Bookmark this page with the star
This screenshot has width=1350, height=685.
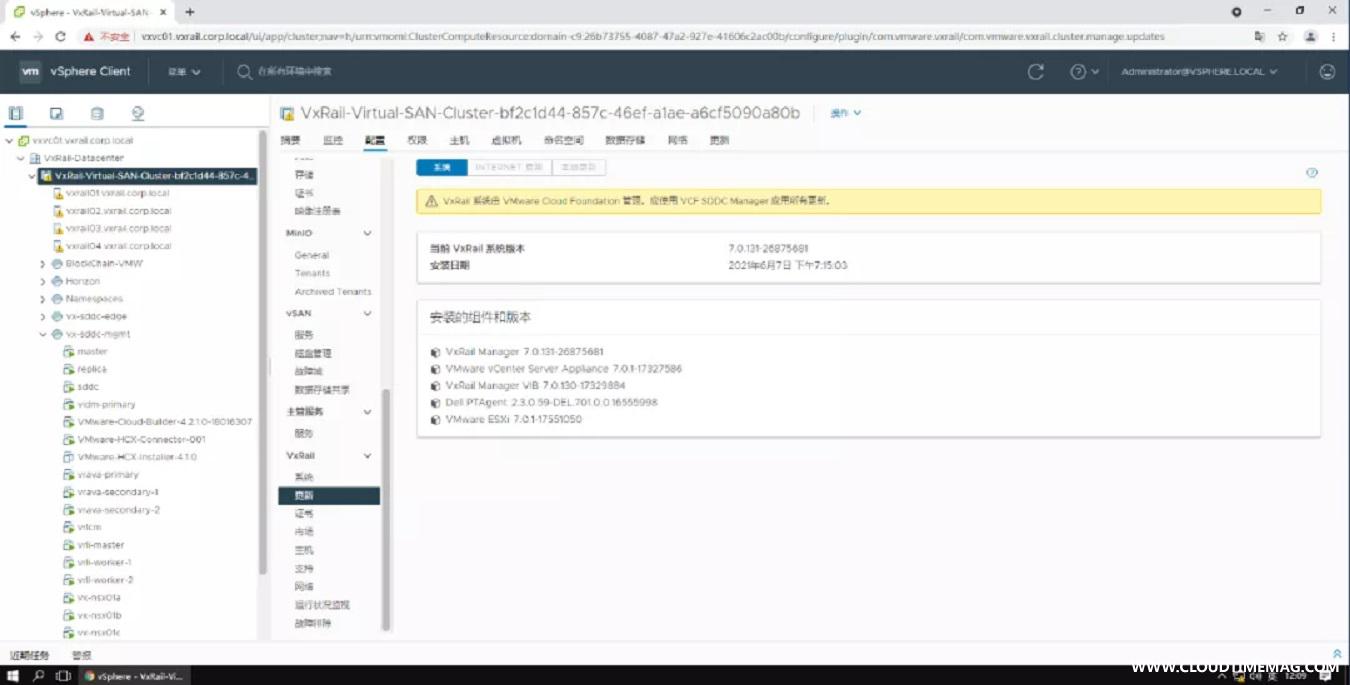click(x=1282, y=36)
